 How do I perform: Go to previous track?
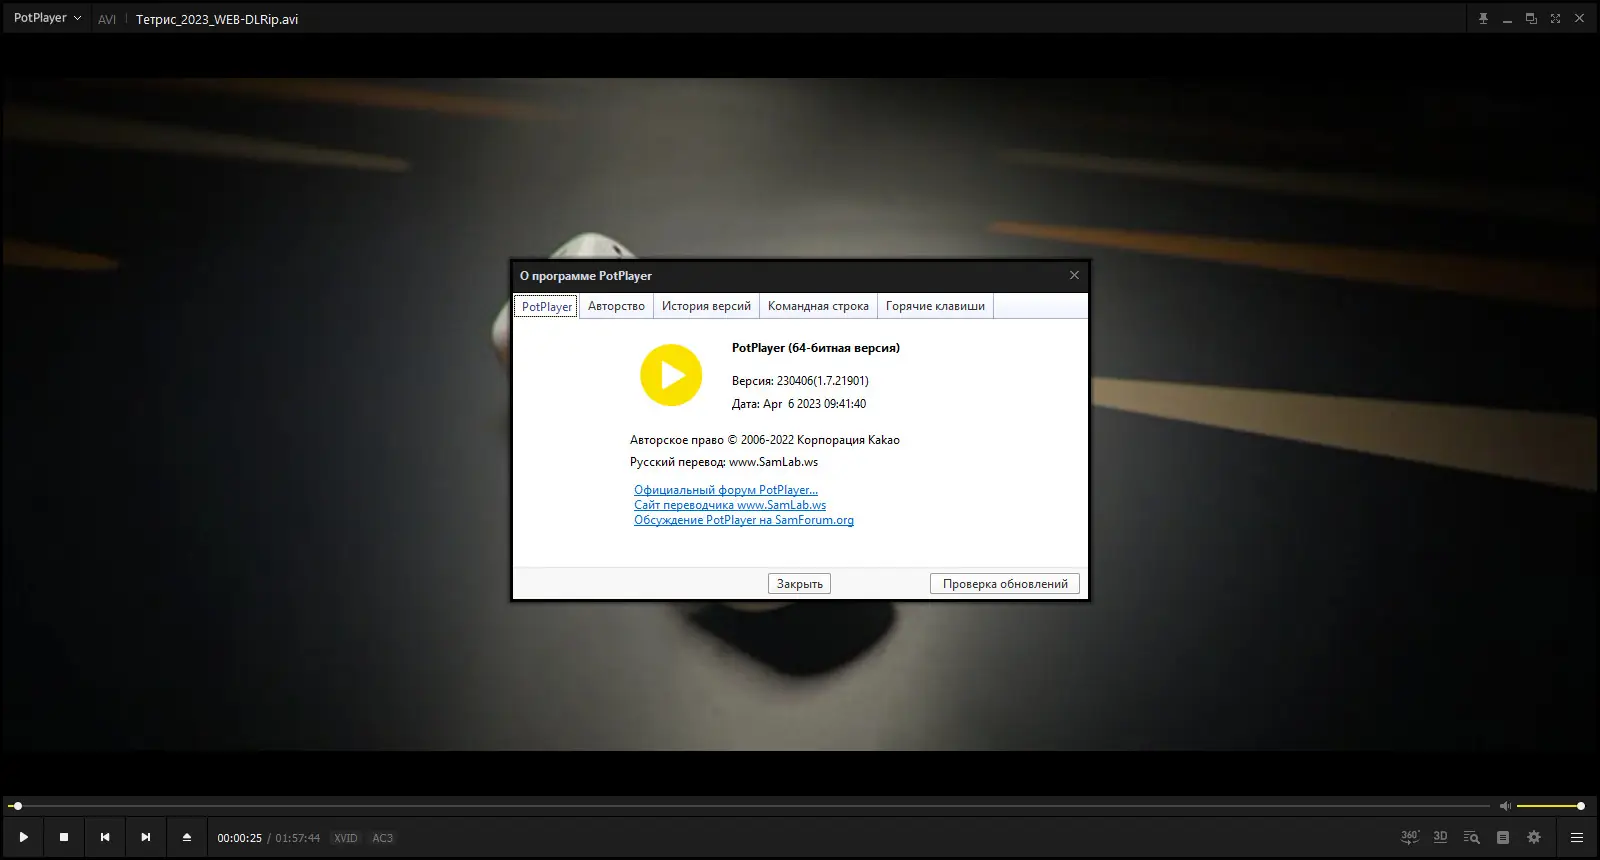point(105,837)
